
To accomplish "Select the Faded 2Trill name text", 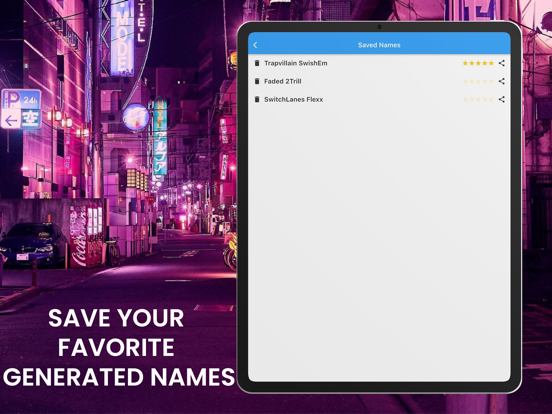I will [283, 81].
